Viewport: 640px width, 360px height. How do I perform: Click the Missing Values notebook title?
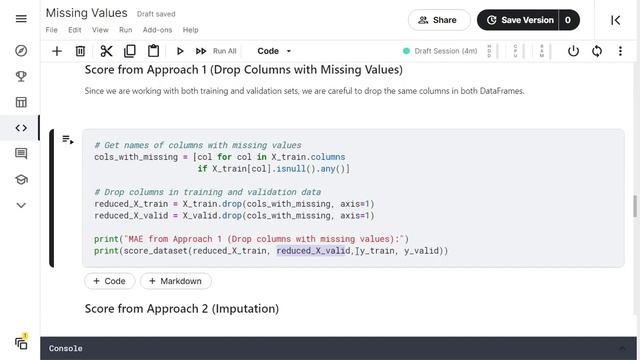pyautogui.click(x=87, y=13)
